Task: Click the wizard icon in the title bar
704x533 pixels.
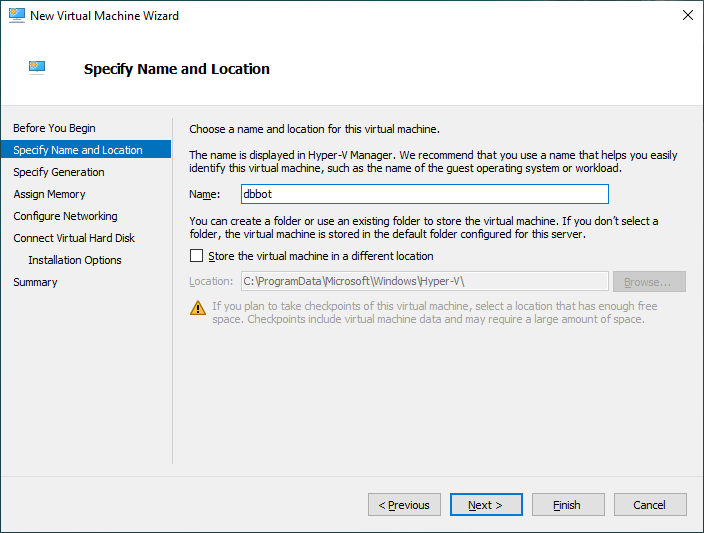Action: coord(17,15)
